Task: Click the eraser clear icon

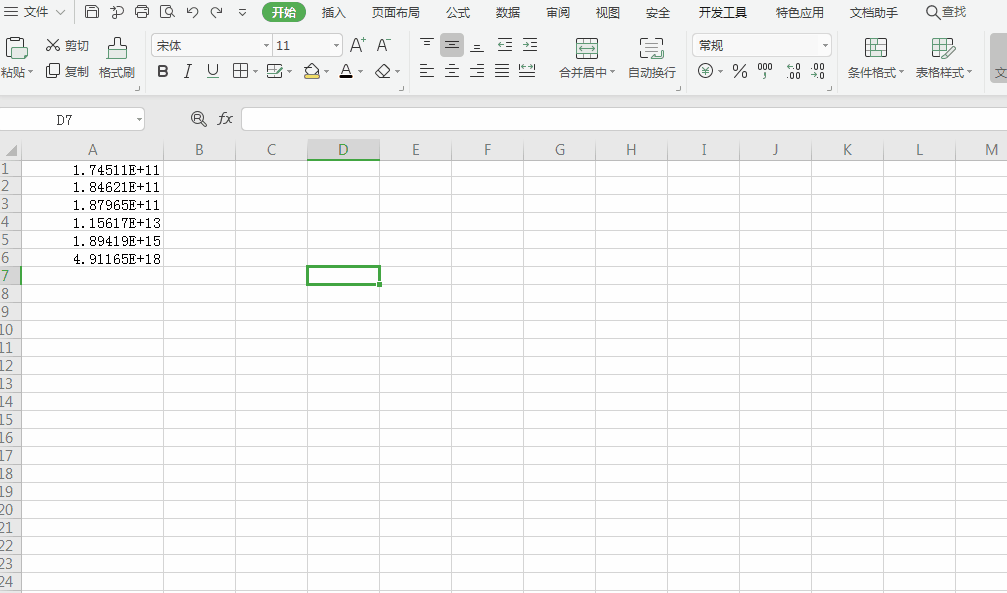Action: [x=383, y=71]
